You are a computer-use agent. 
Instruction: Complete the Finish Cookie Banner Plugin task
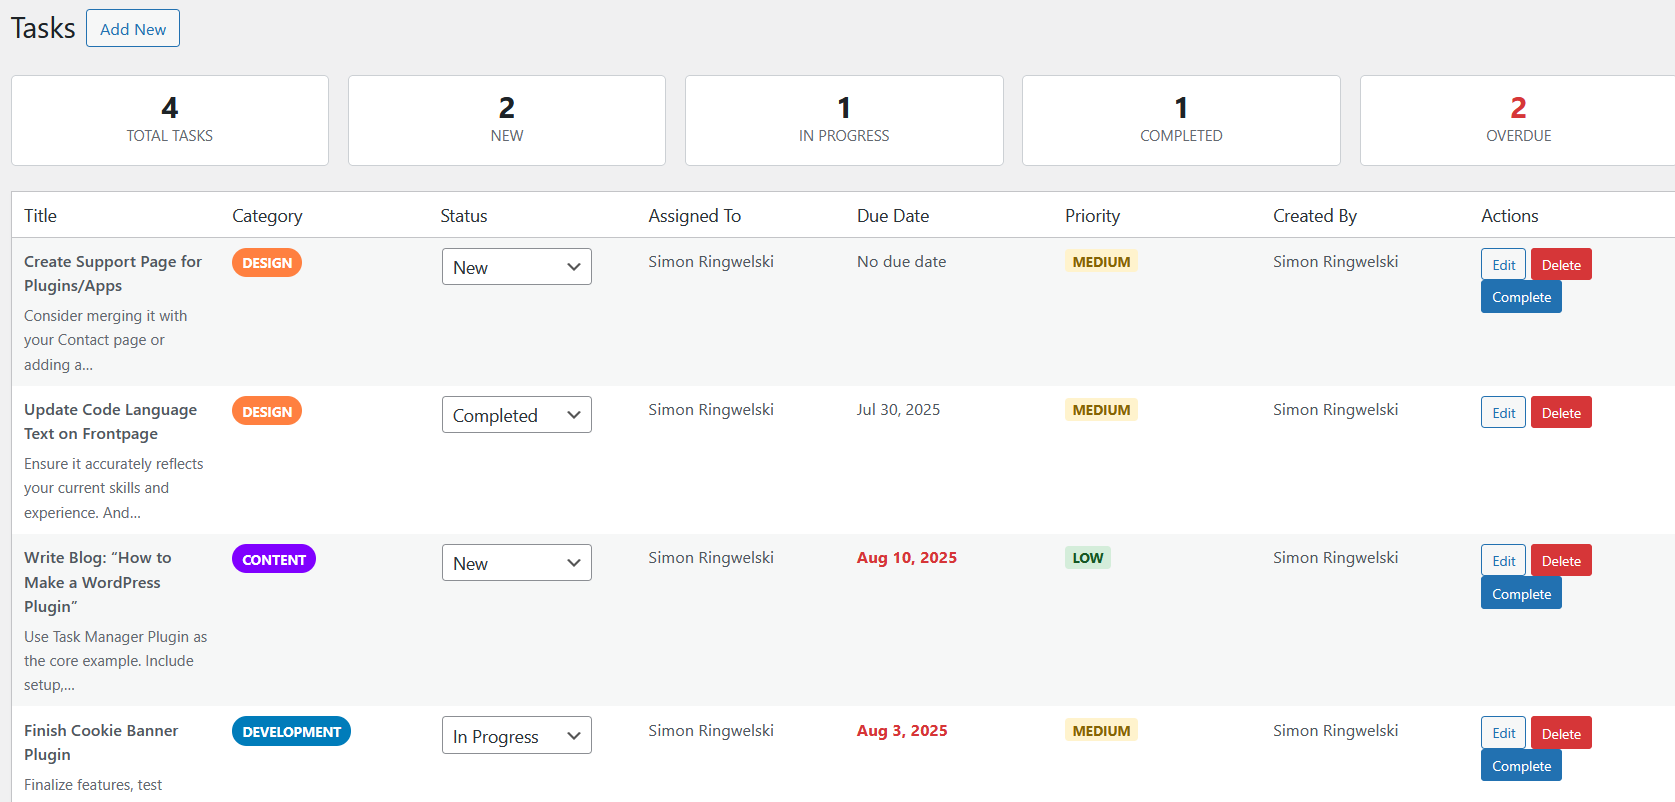[x=1520, y=766]
